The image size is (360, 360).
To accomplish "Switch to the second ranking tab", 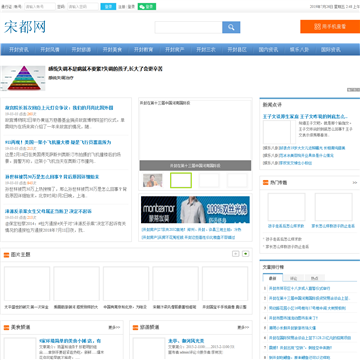I will [293, 278].
